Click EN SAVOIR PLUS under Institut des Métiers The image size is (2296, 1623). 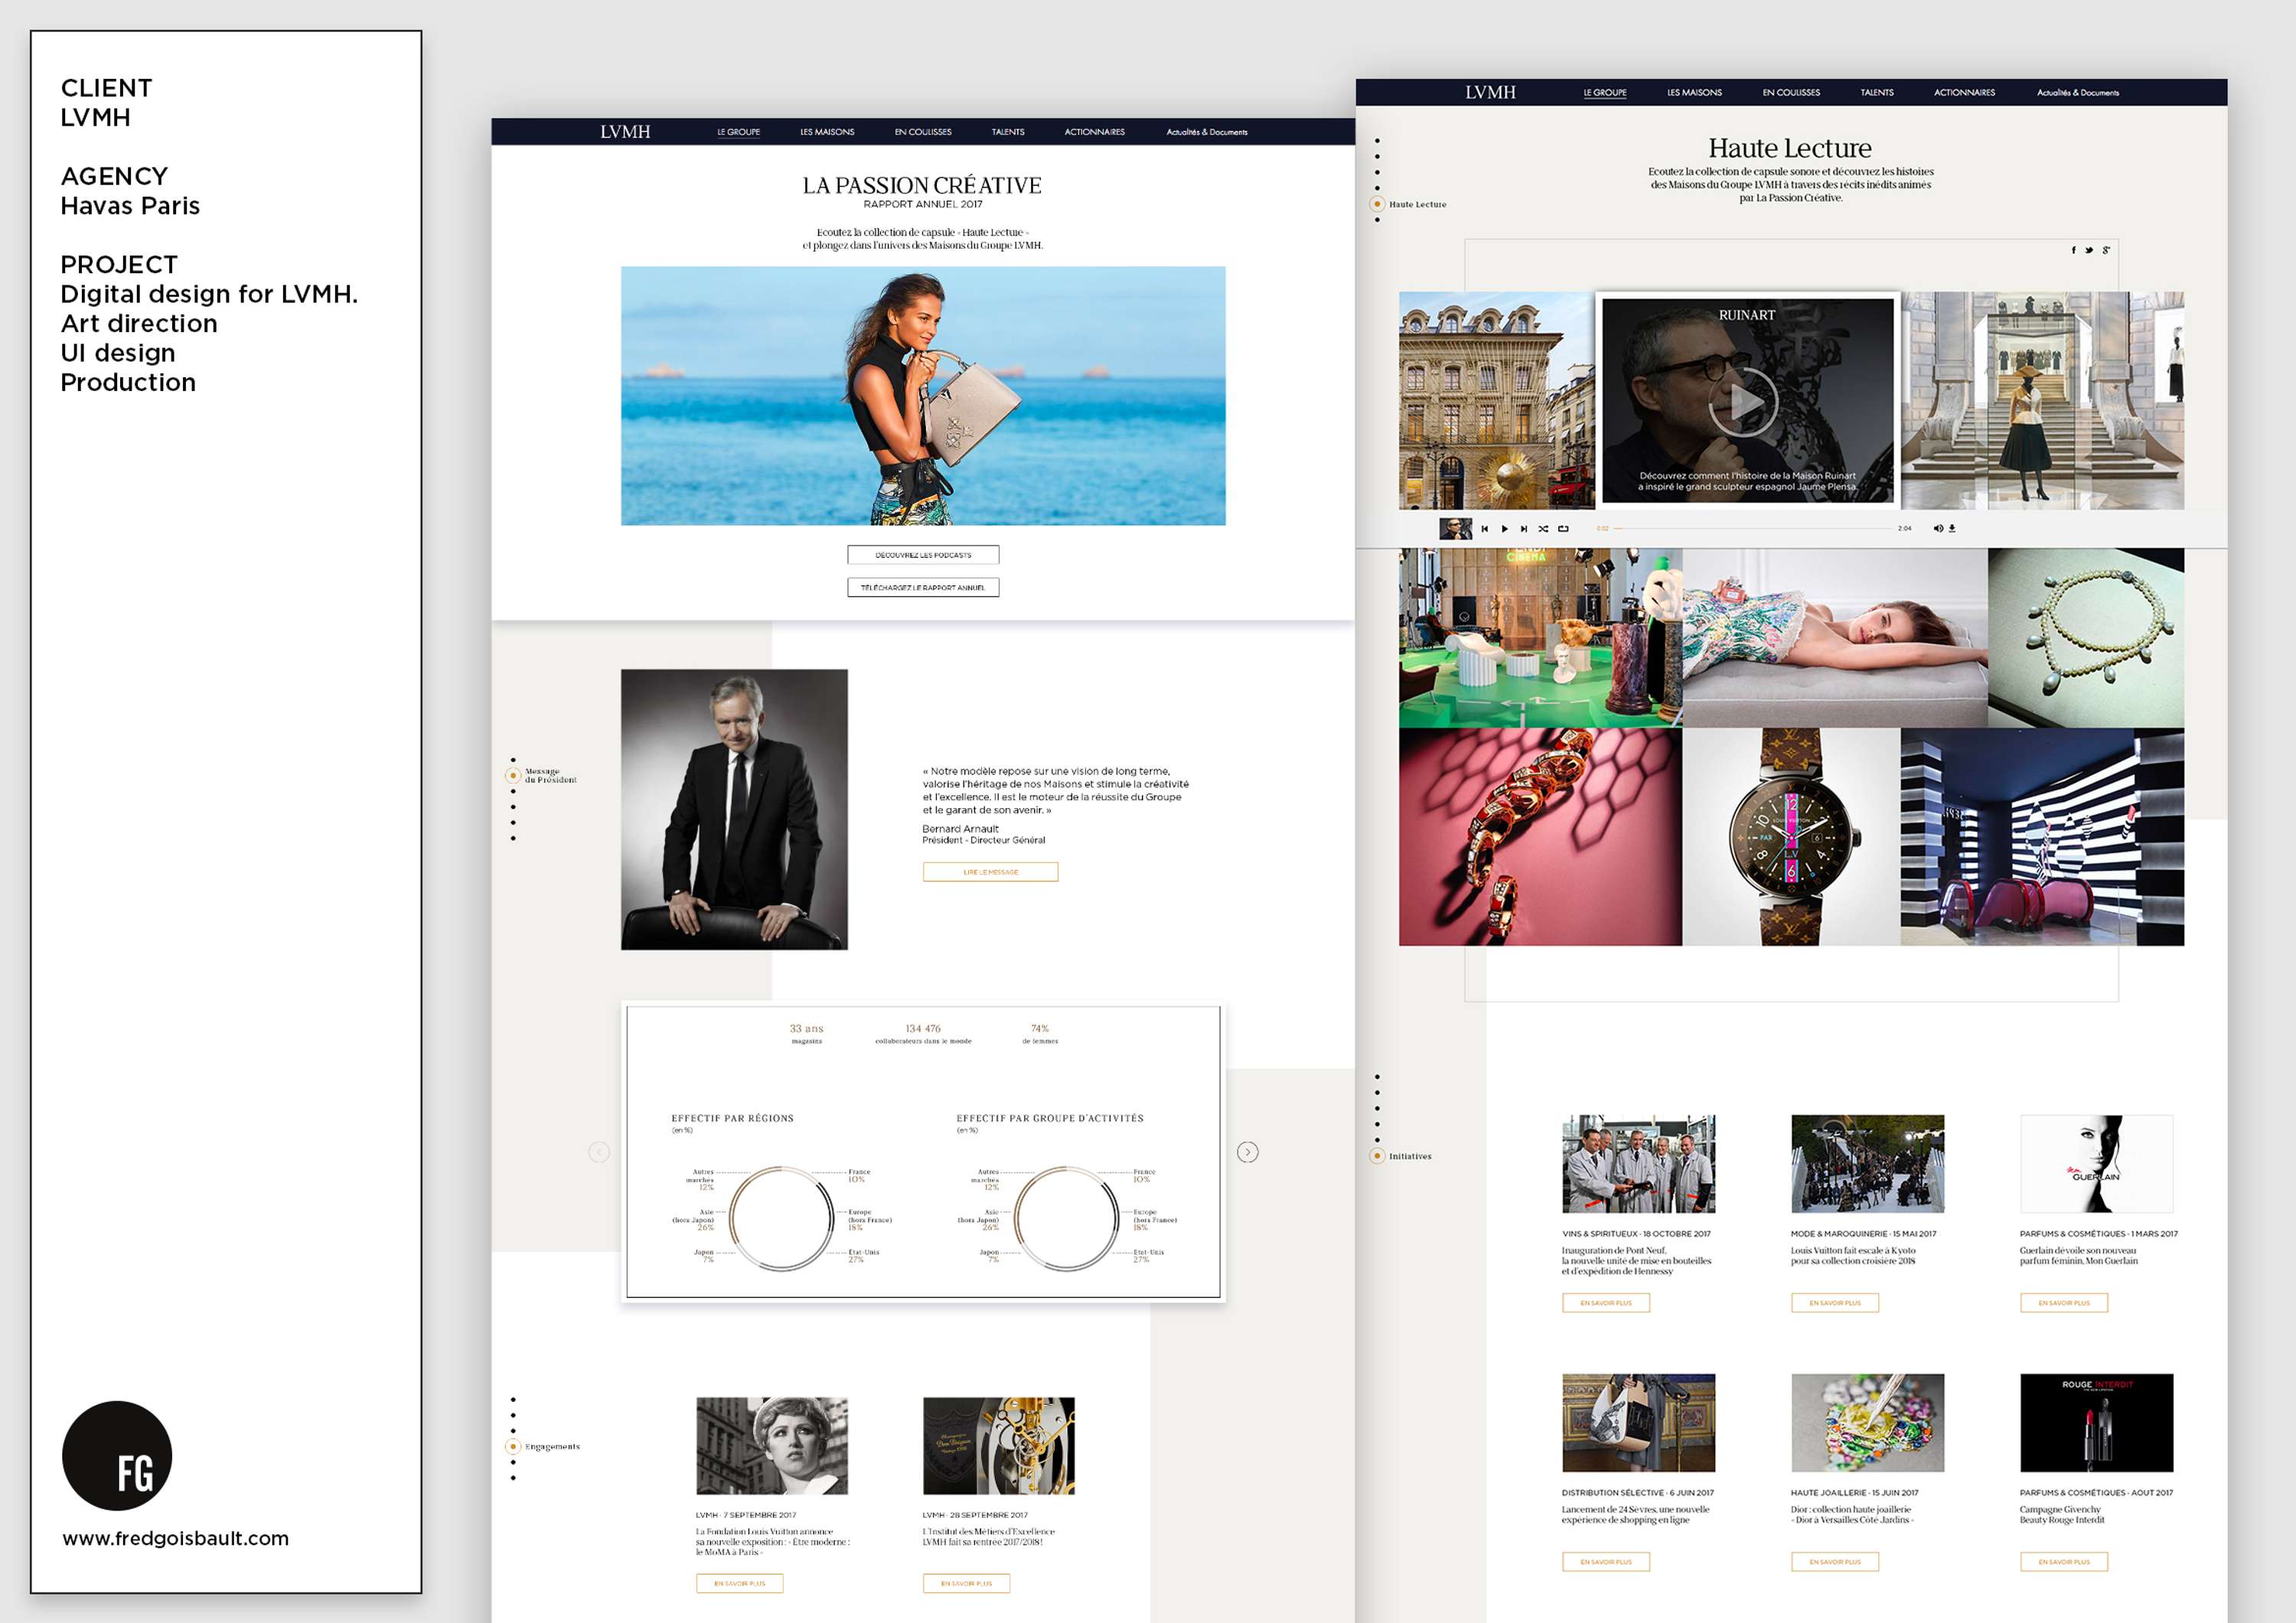pyautogui.click(x=966, y=1583)
